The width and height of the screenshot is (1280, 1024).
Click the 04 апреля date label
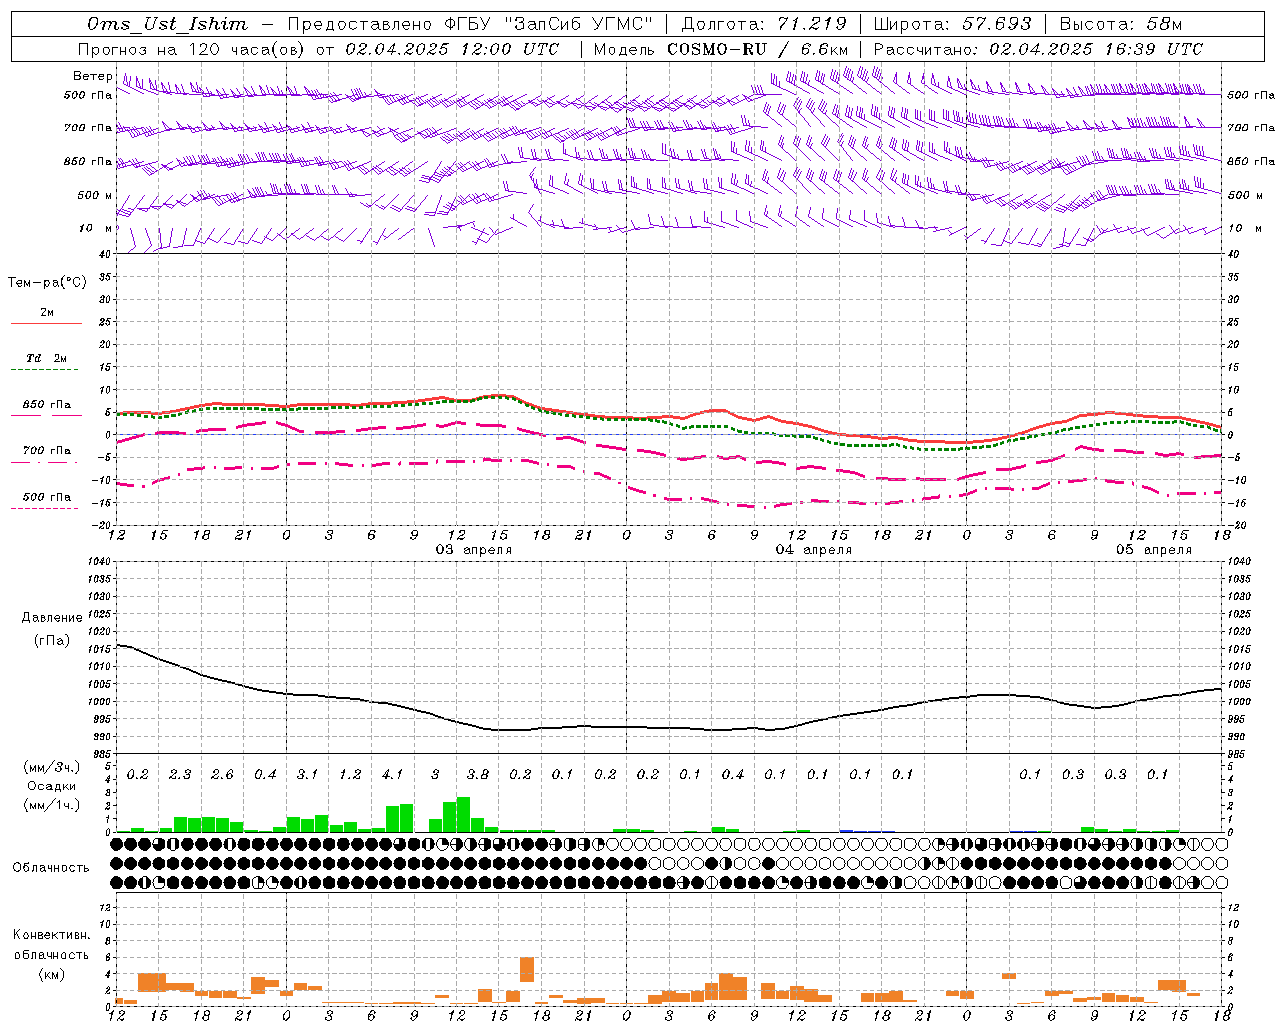tap(814, 550)
